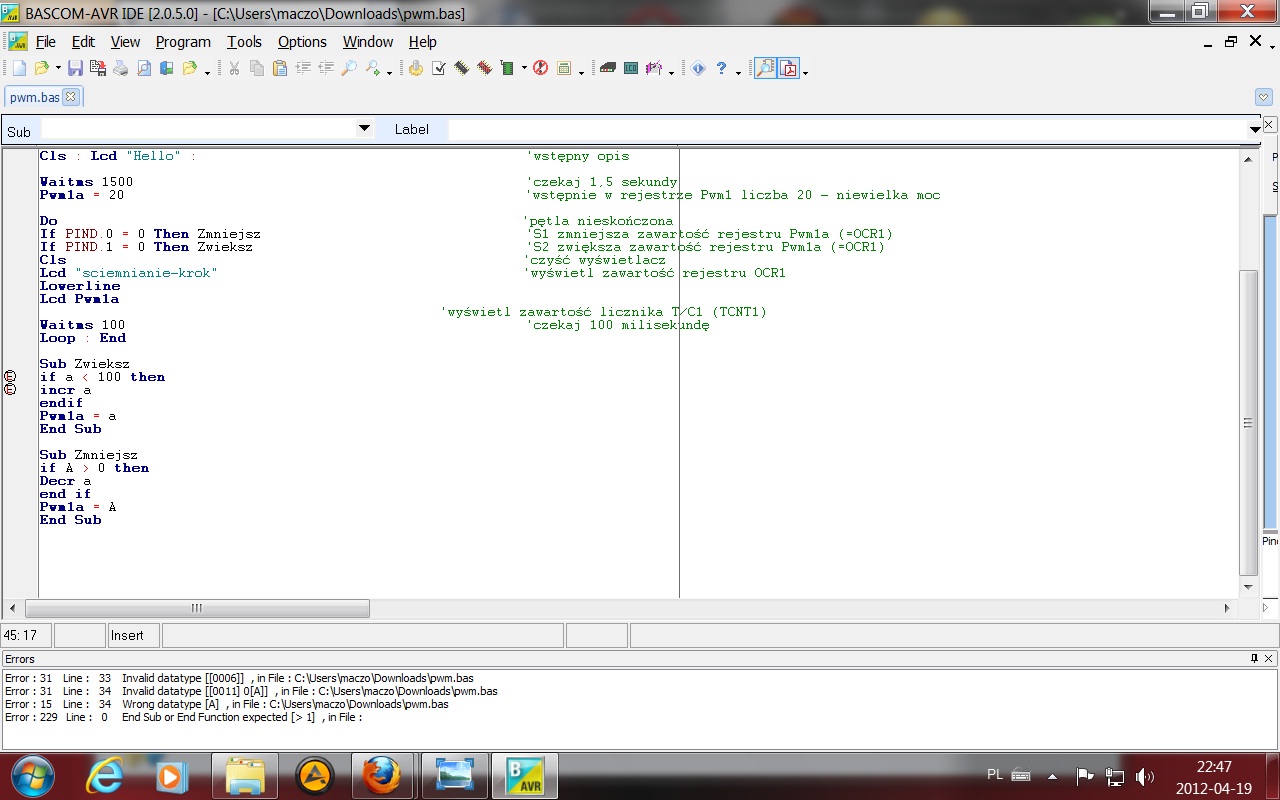Expand the Sub dropdown list
1280x800 pixels.
[364, 129]
